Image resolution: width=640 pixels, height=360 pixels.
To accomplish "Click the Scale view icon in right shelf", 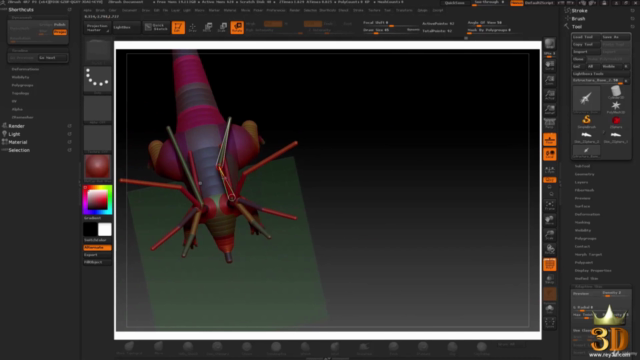I will (x=550, y=235).
